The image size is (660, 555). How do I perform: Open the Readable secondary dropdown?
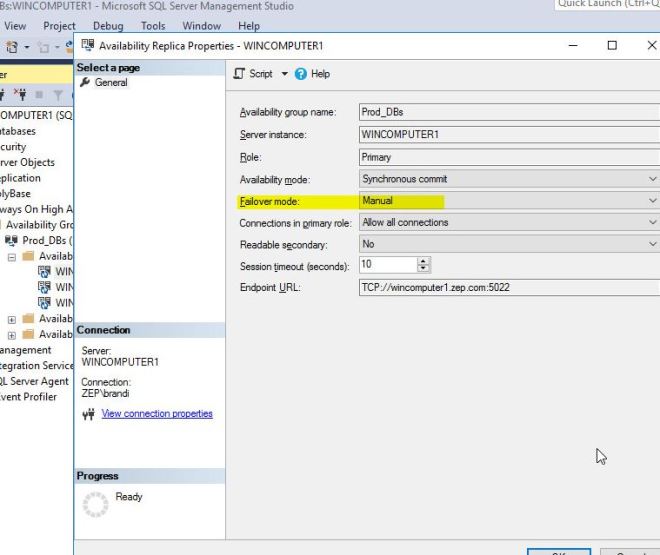click(652, 244)
